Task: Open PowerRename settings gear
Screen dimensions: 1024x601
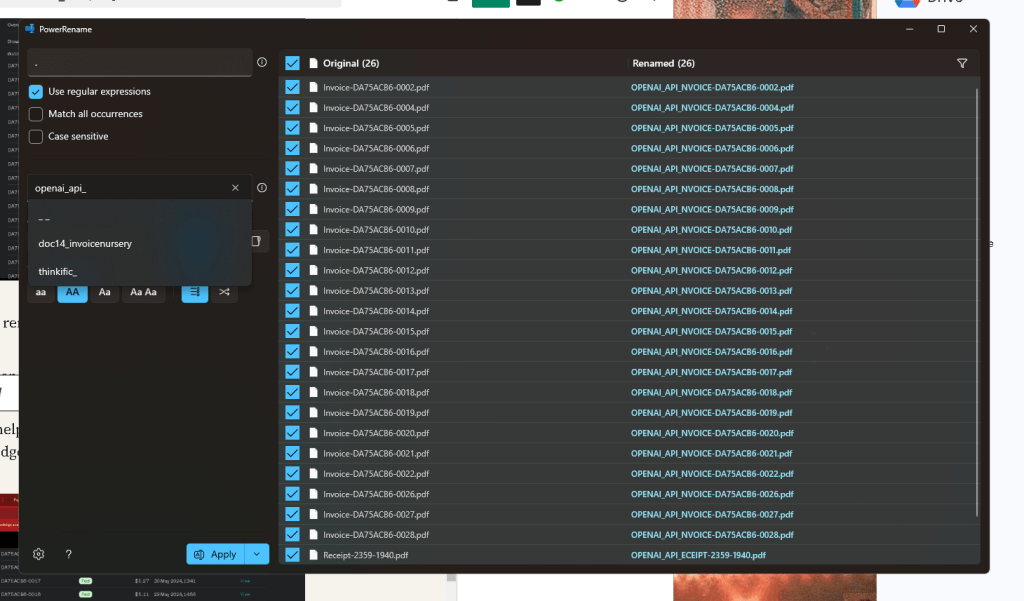Action: tap(39, 554)
